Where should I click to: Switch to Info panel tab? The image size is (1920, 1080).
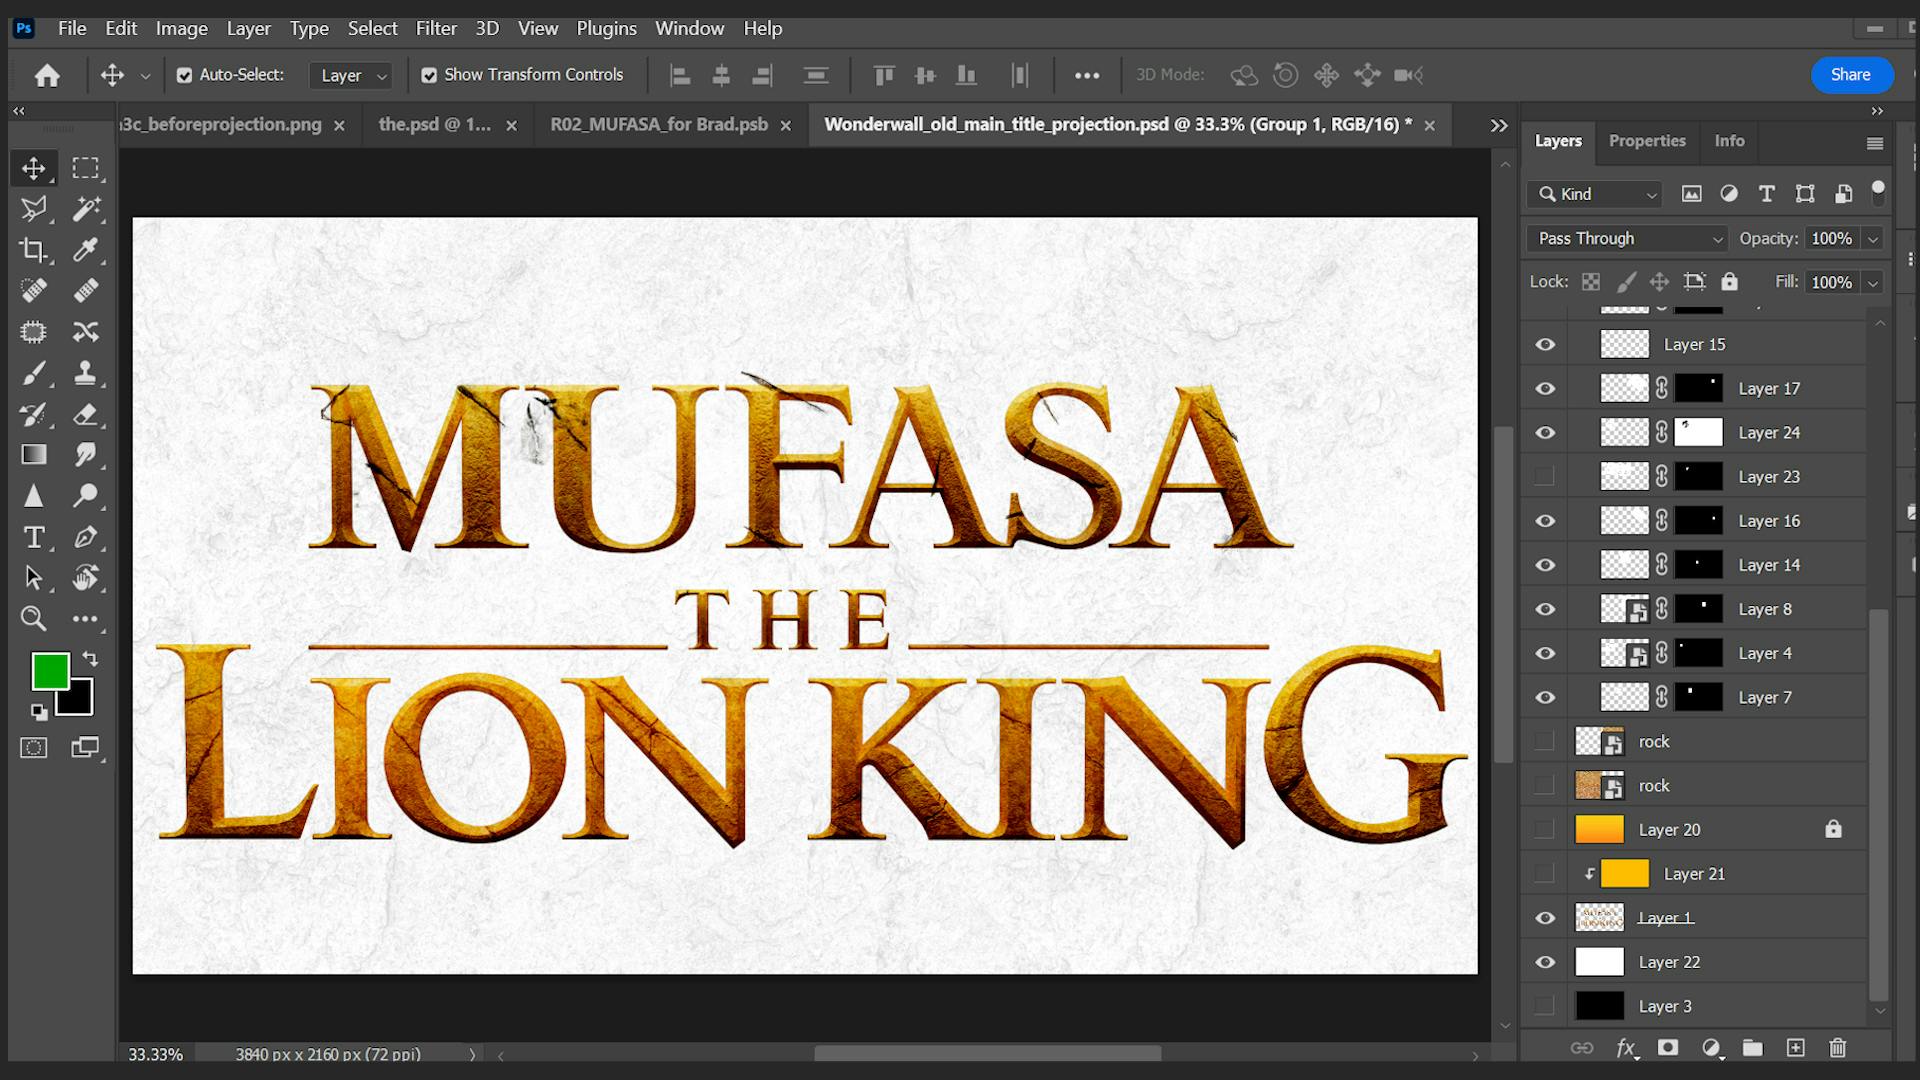pos(1729,141)
